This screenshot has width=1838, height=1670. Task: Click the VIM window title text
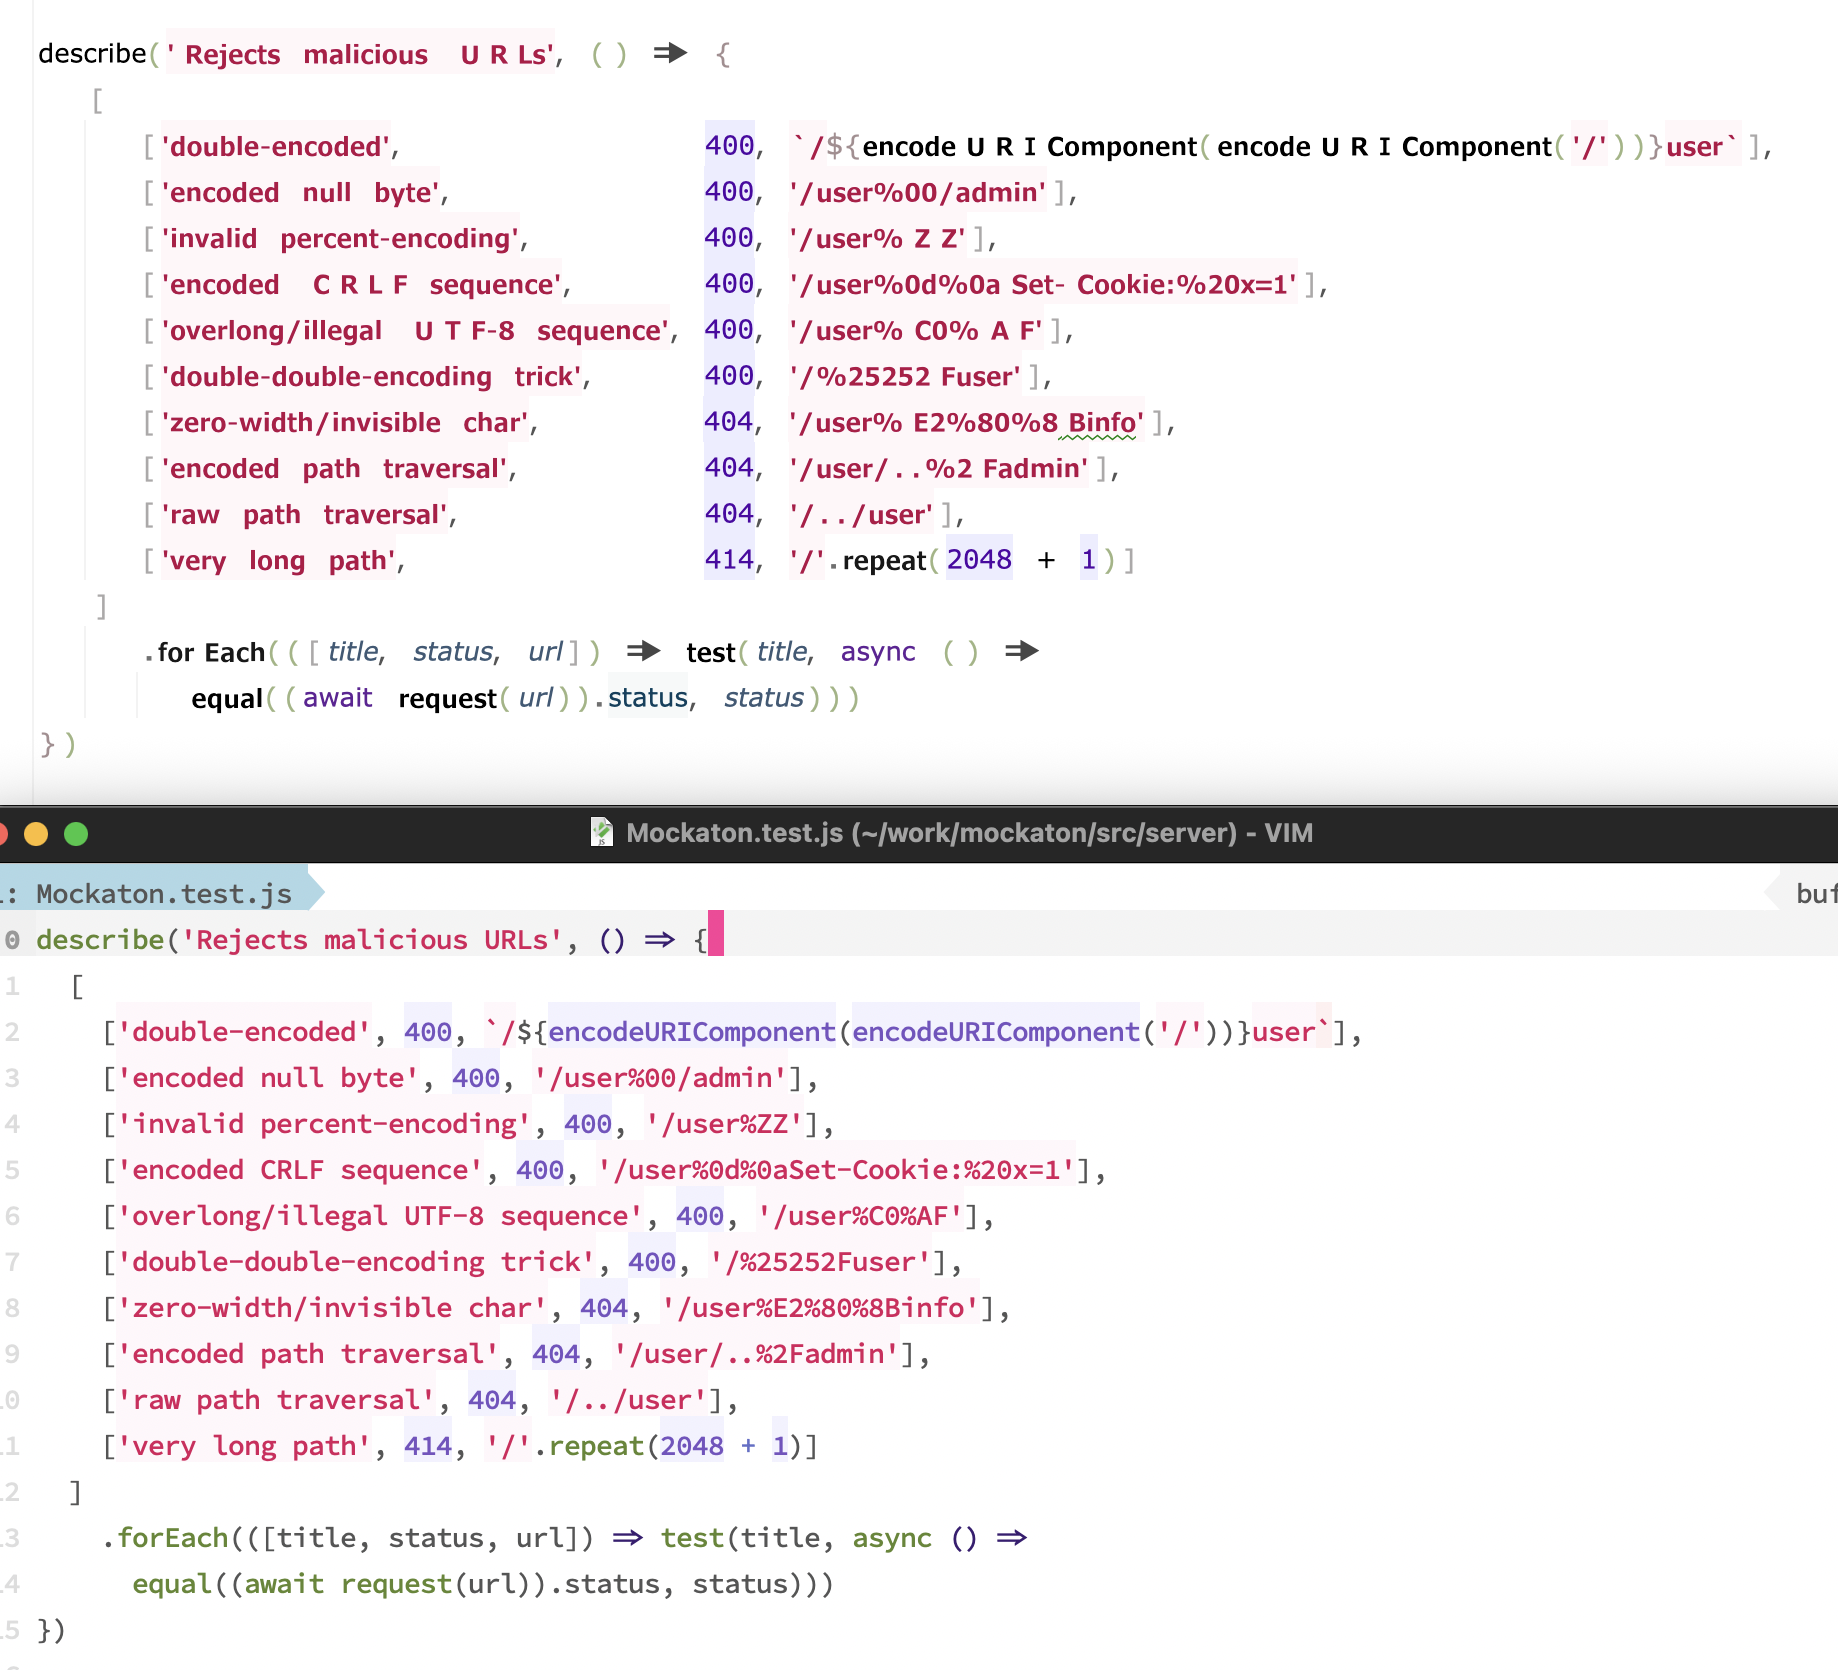(969, 832)
